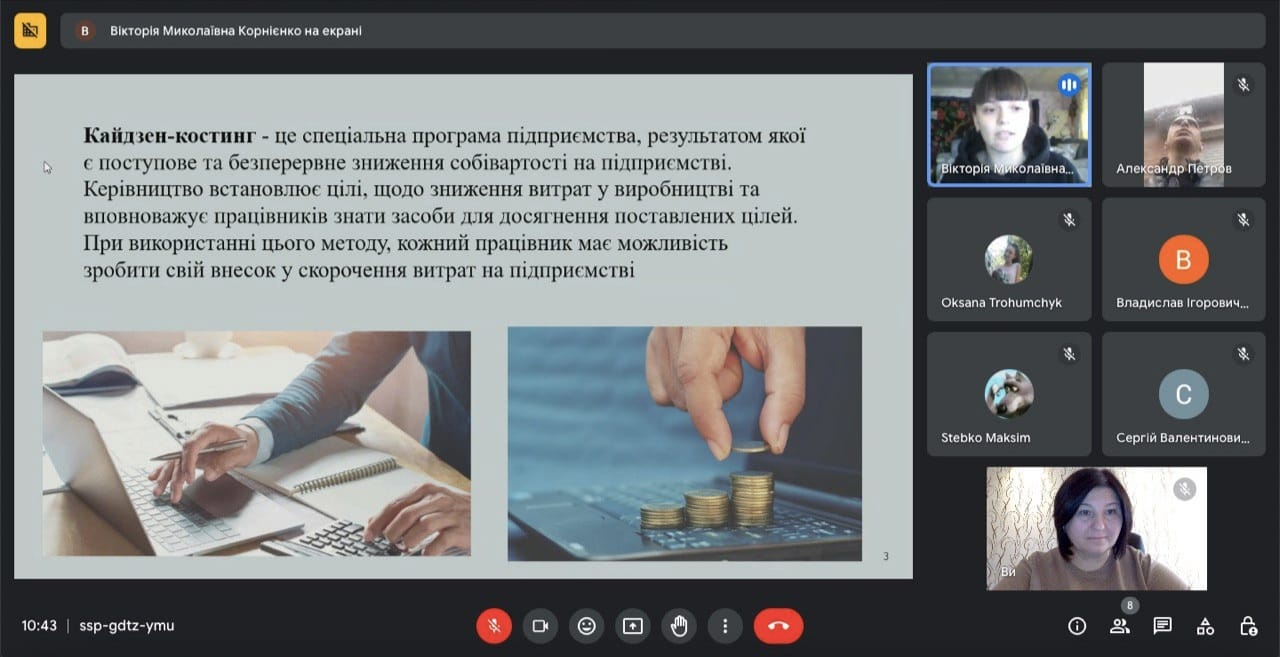The width and height of the screenshot is (1280, 657).
Task: Open host controls lock icon
Action: (x=1248, y=626)
